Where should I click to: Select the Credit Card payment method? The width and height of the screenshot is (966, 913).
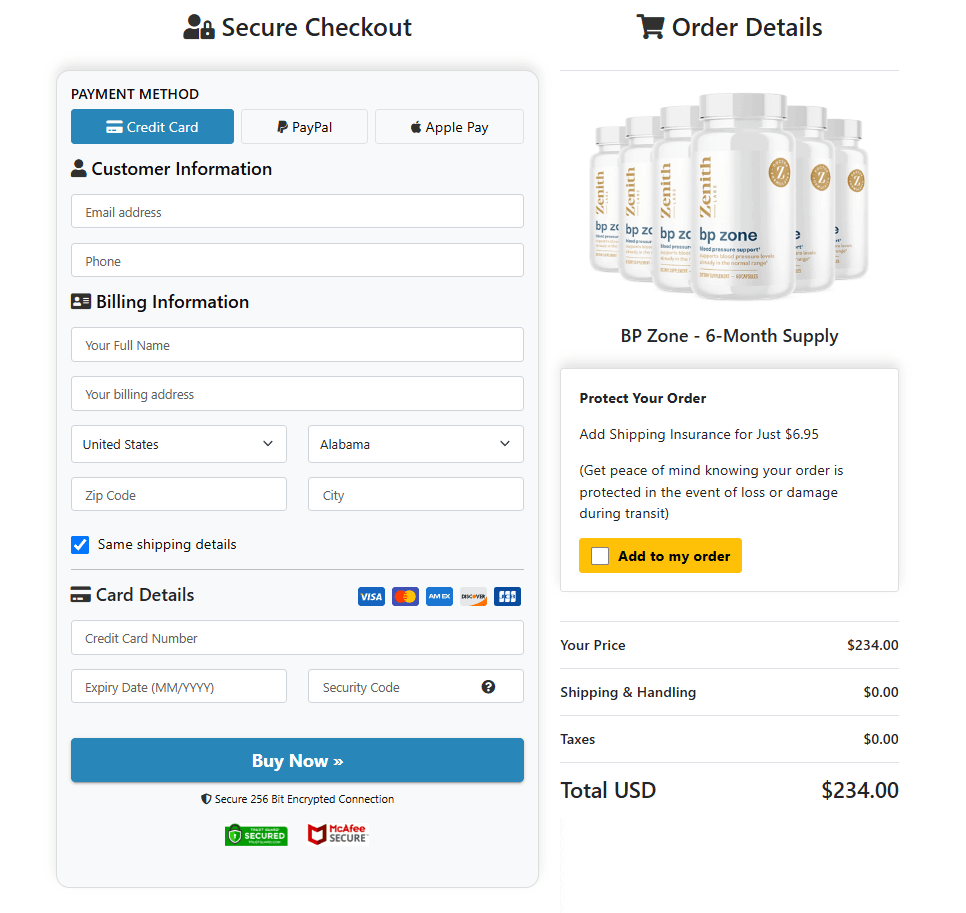click(152, 126)
